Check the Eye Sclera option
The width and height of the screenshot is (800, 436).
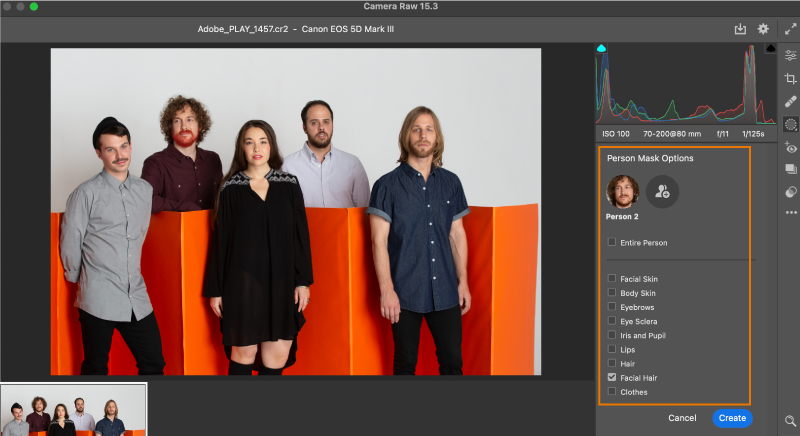[612, 321]
